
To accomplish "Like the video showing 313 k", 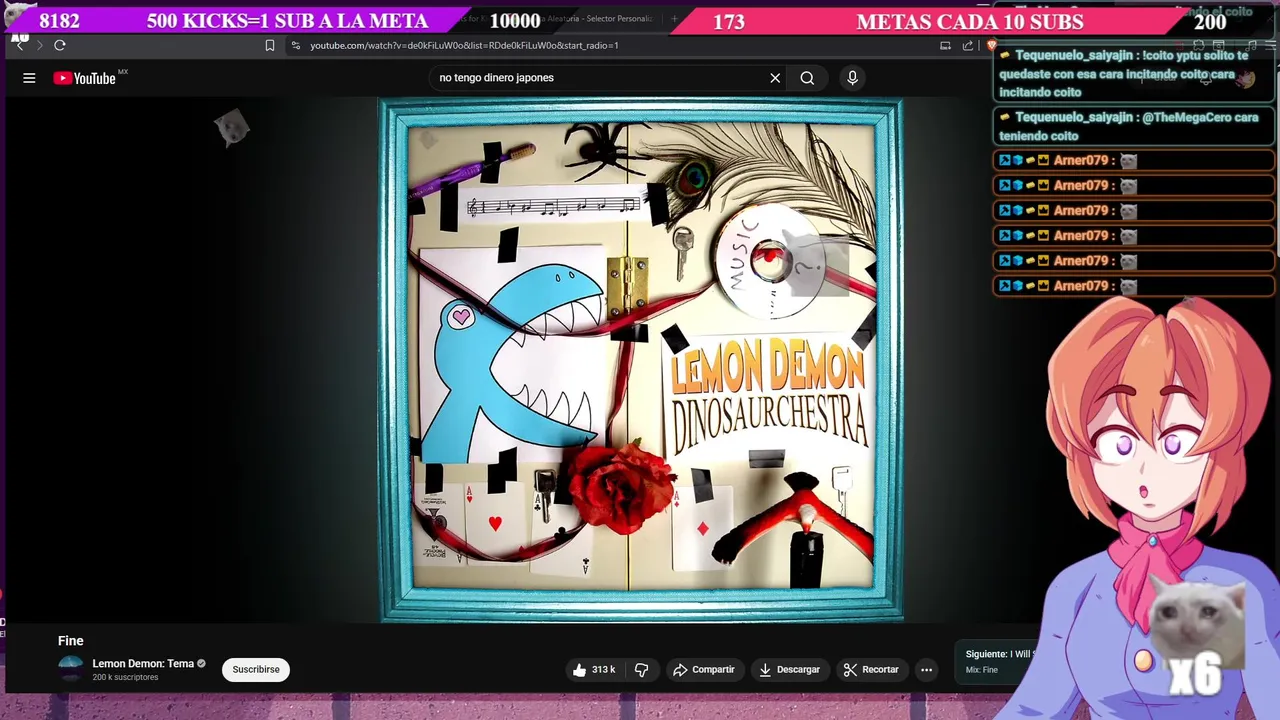I will 594,670.
